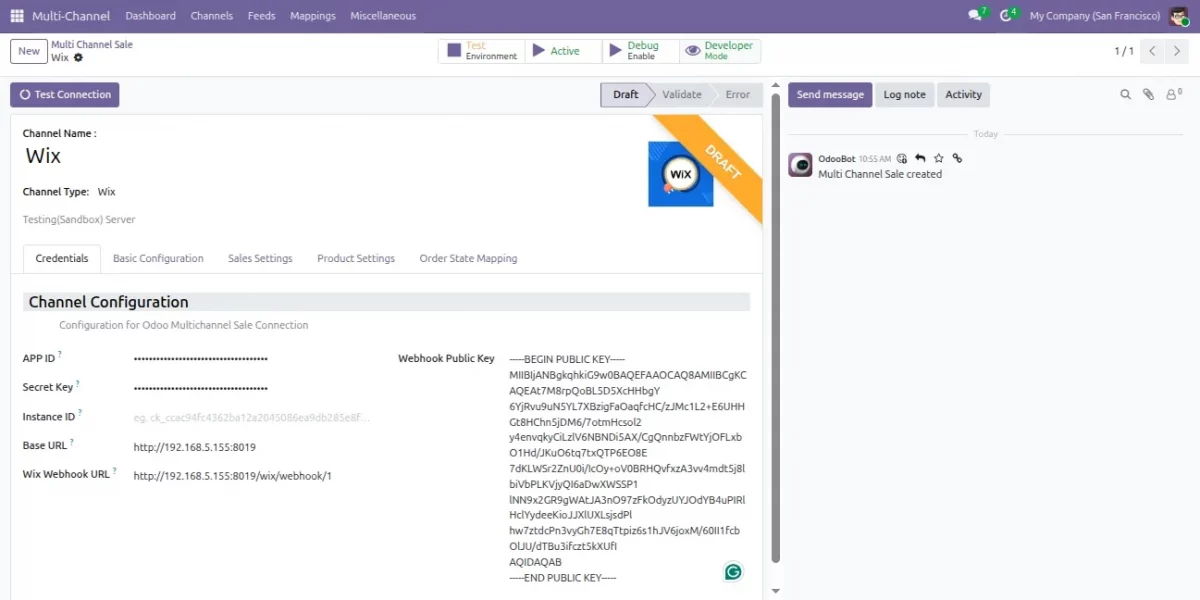Click the Secret Key masked field
Viewport: 1200px width, 600px height.
[253, 388]
